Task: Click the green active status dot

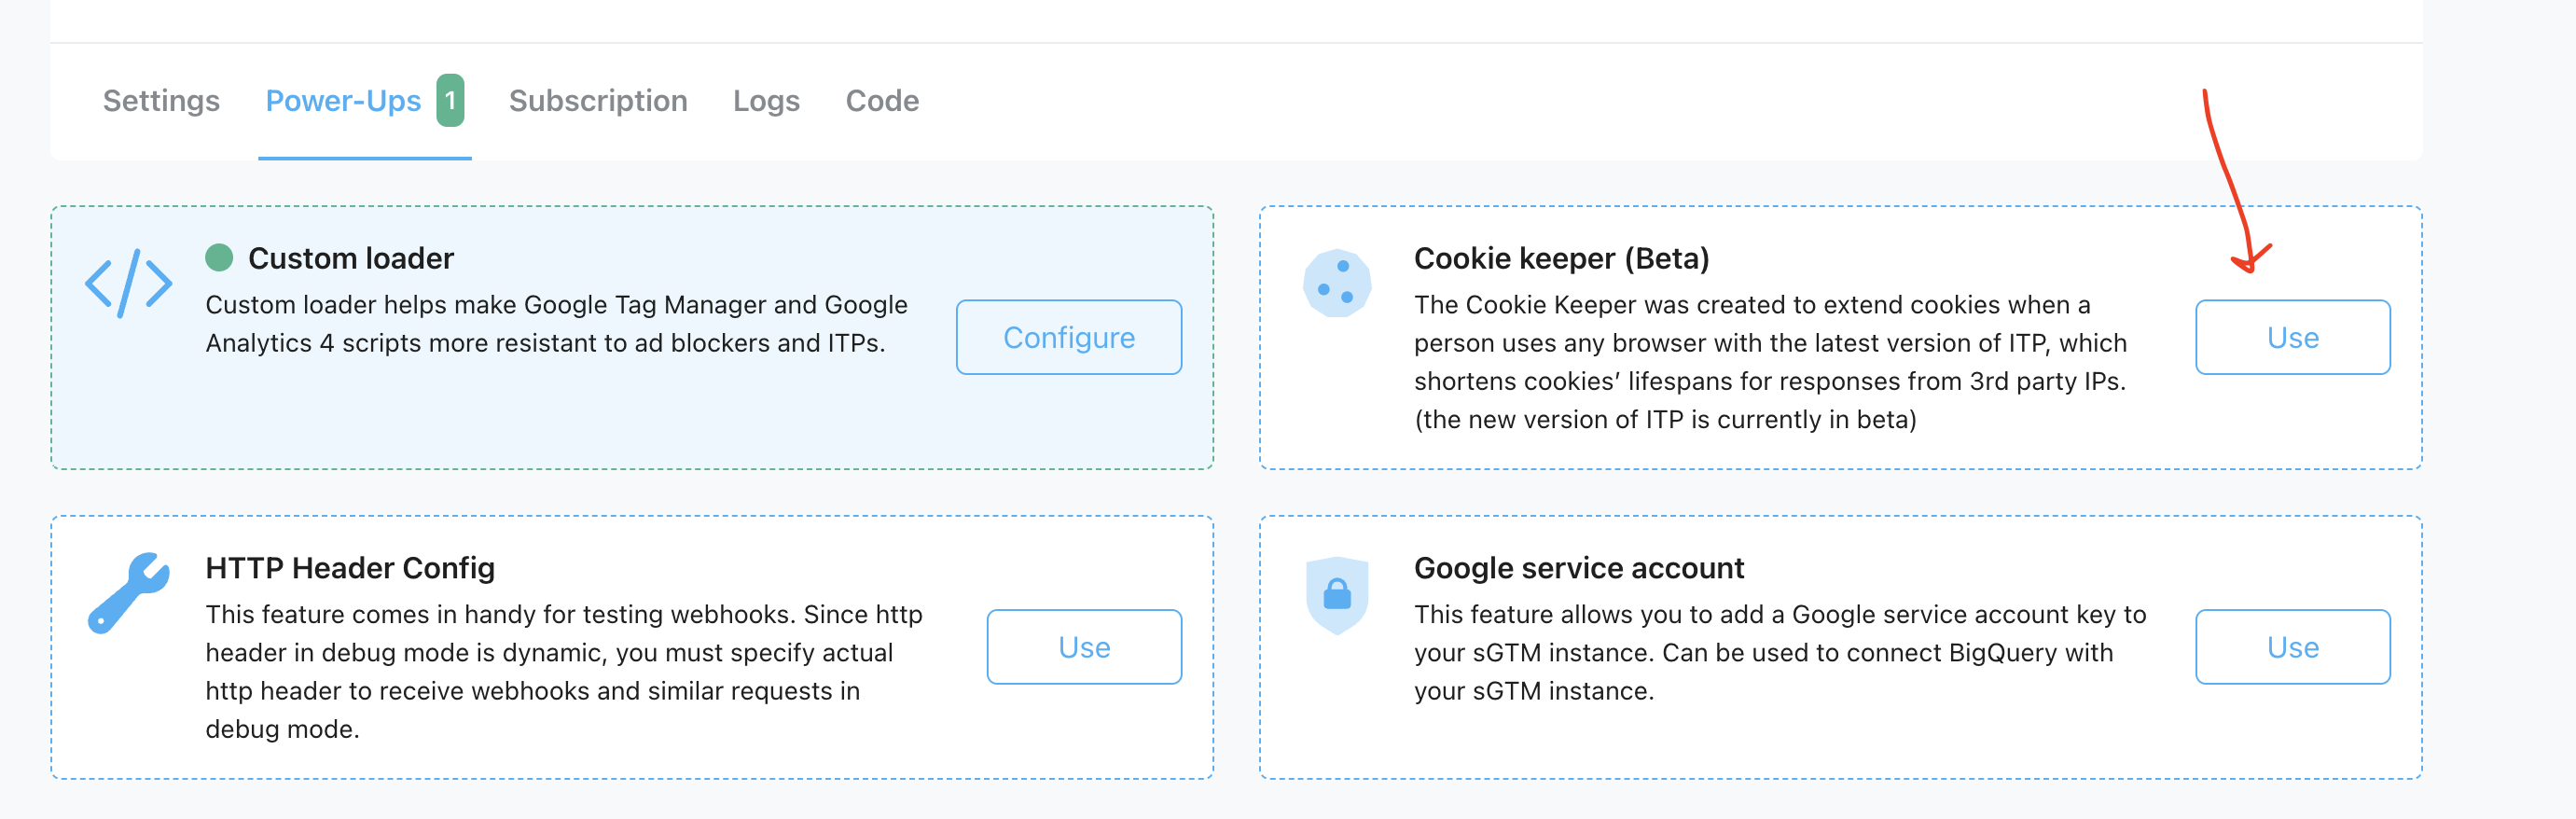Action: [219, 258]
